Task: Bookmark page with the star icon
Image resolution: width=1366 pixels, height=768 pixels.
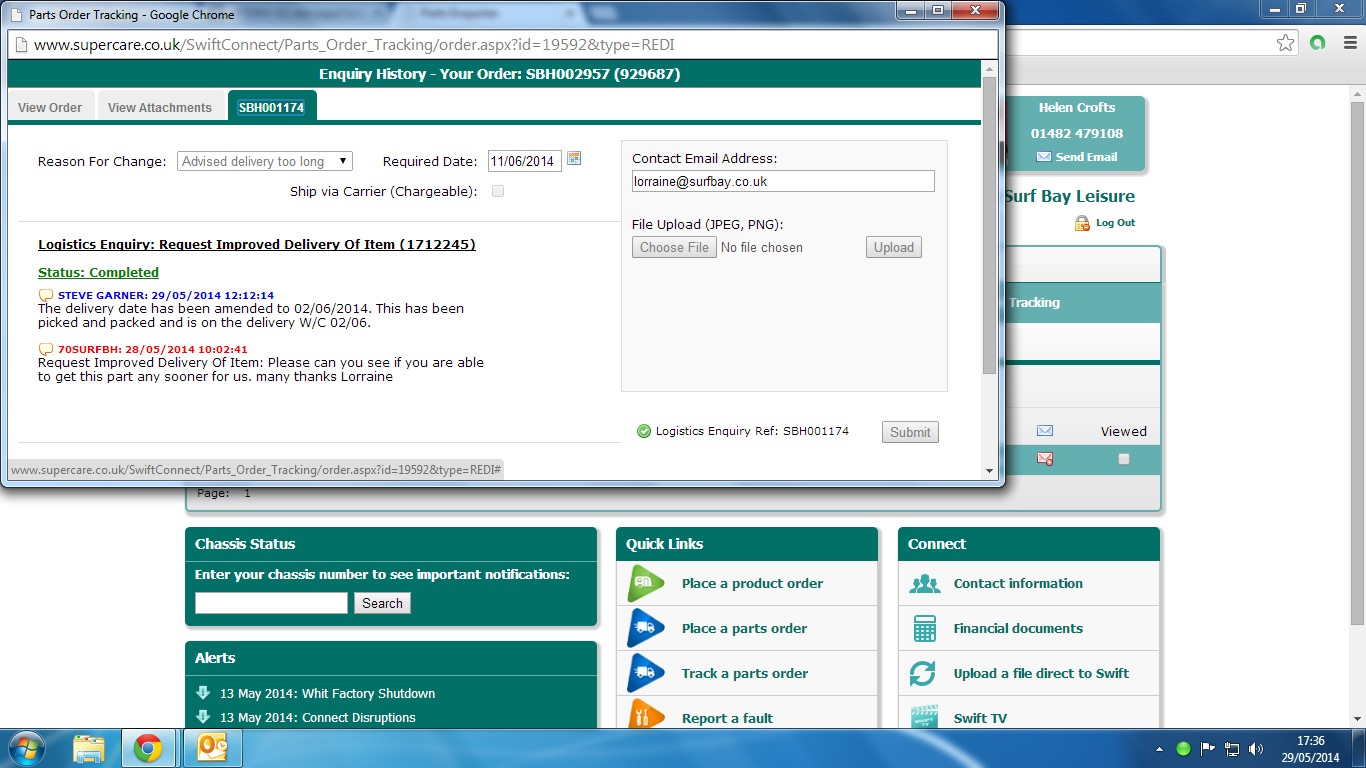Action: [1285, 43]
